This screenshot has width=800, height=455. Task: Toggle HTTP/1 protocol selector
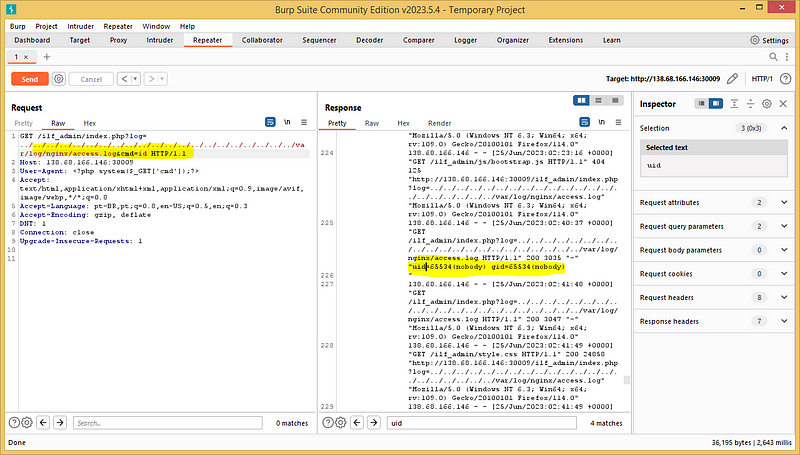pos(762,79)
